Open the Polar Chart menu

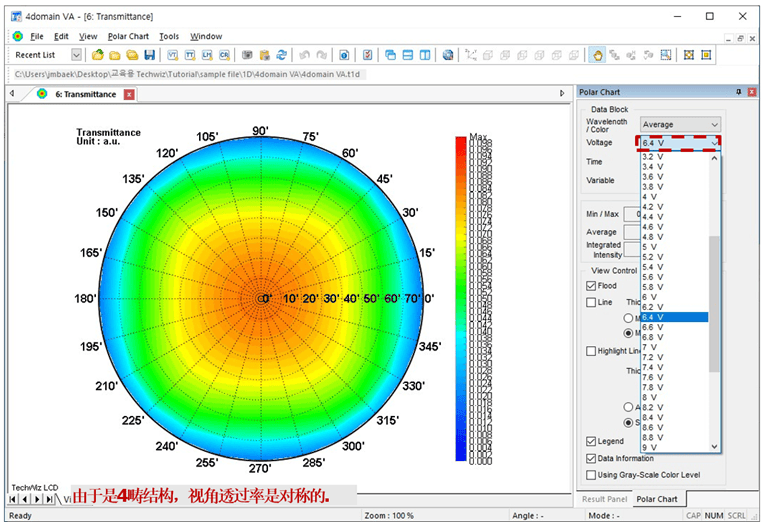click(x=128, y=36)
